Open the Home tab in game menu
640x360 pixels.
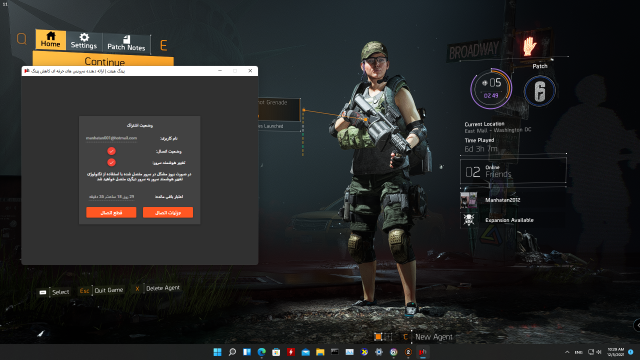51,40
